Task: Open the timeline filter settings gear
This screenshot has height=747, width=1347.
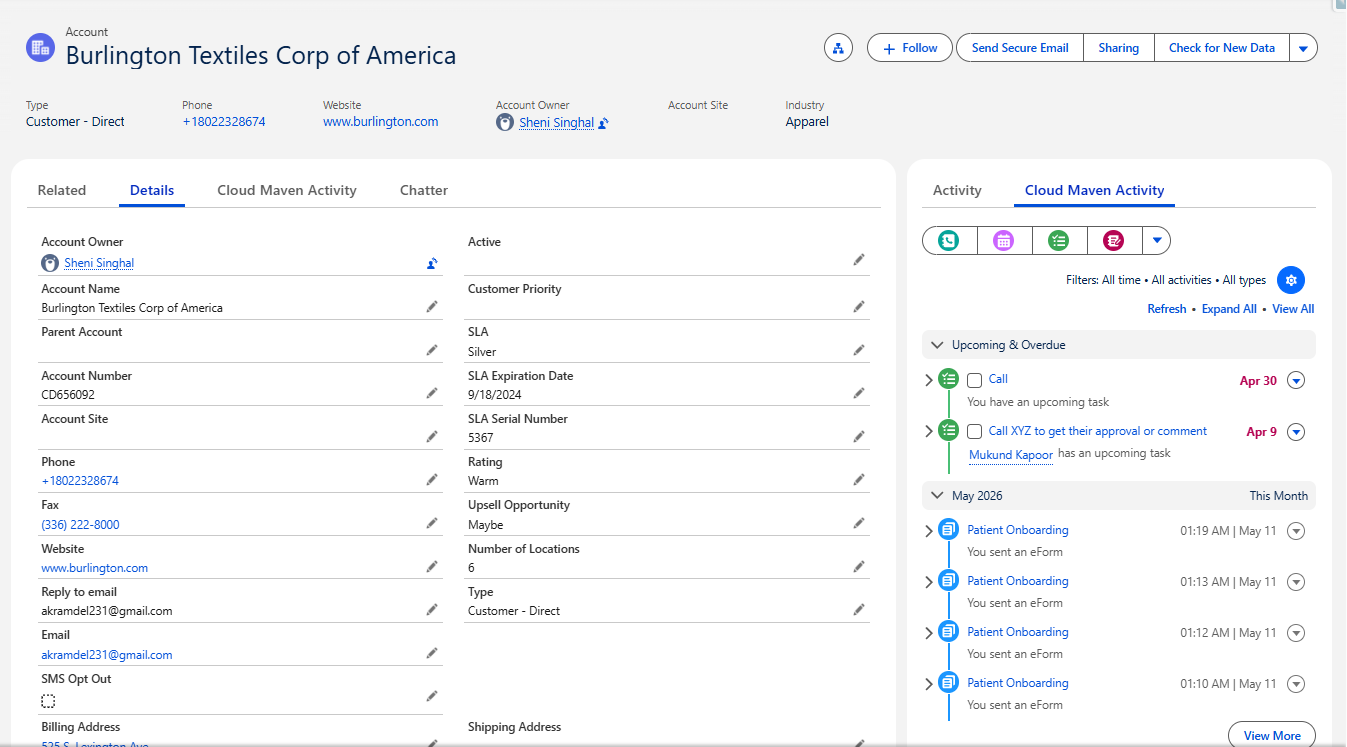Action: point(1291,280)
